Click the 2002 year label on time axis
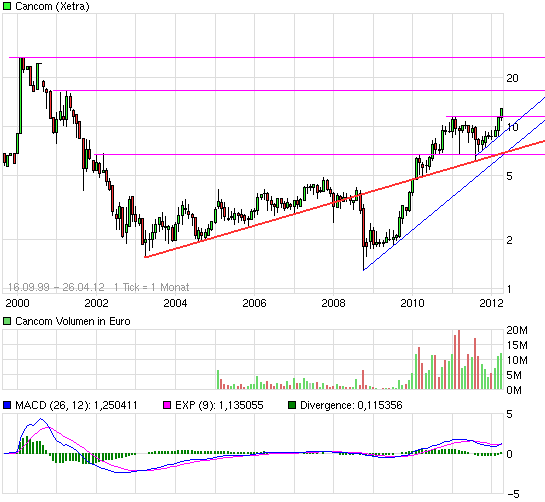The height and width of the screenshot is (502, 545). [96, 303]
